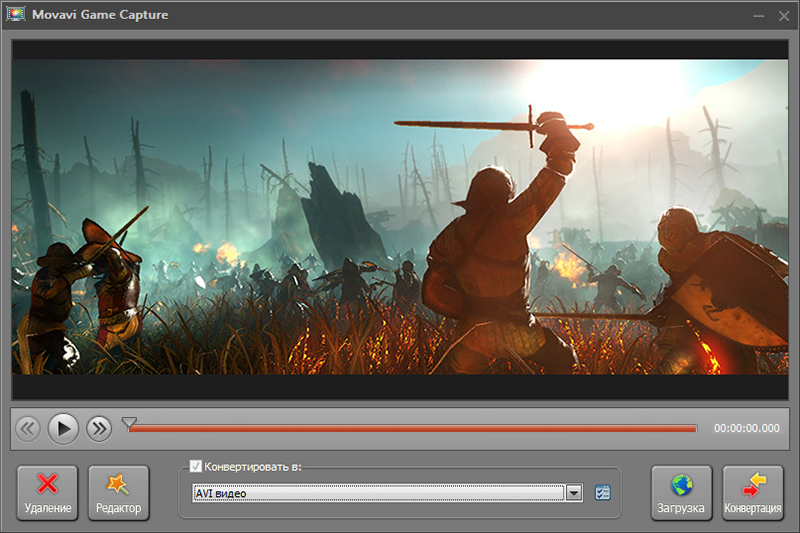Expand the format dropdown arrow

(x=574, y=493)
